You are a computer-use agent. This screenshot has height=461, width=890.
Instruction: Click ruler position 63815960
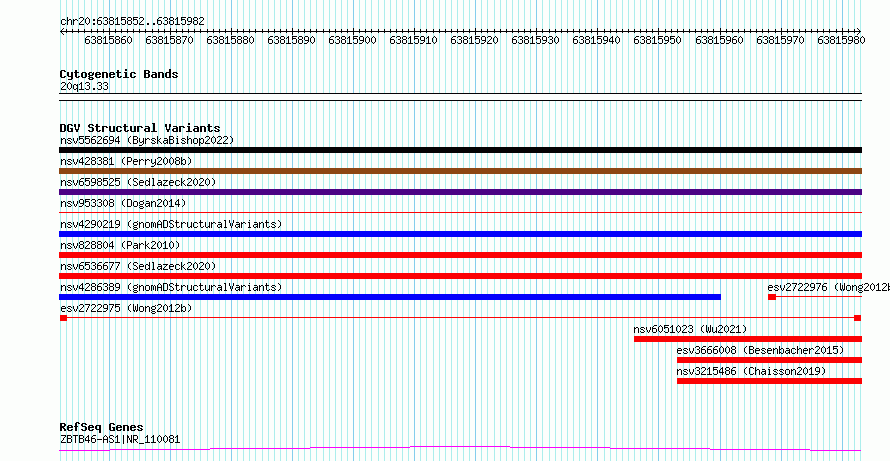(x=719, y=40)
